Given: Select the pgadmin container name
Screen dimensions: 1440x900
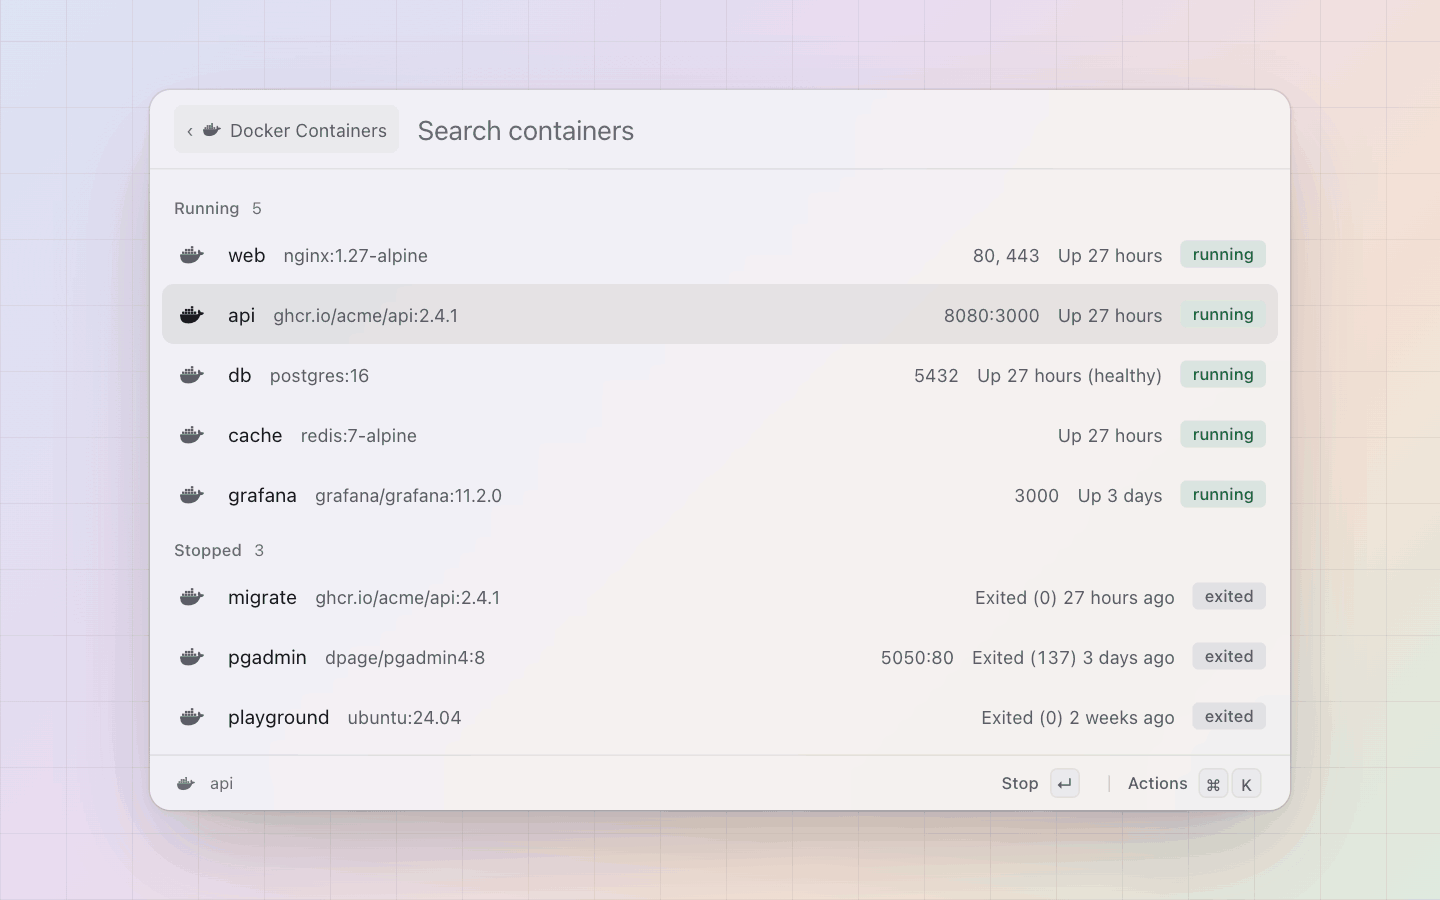Looking at the screenshot, I should pos(267,657).
